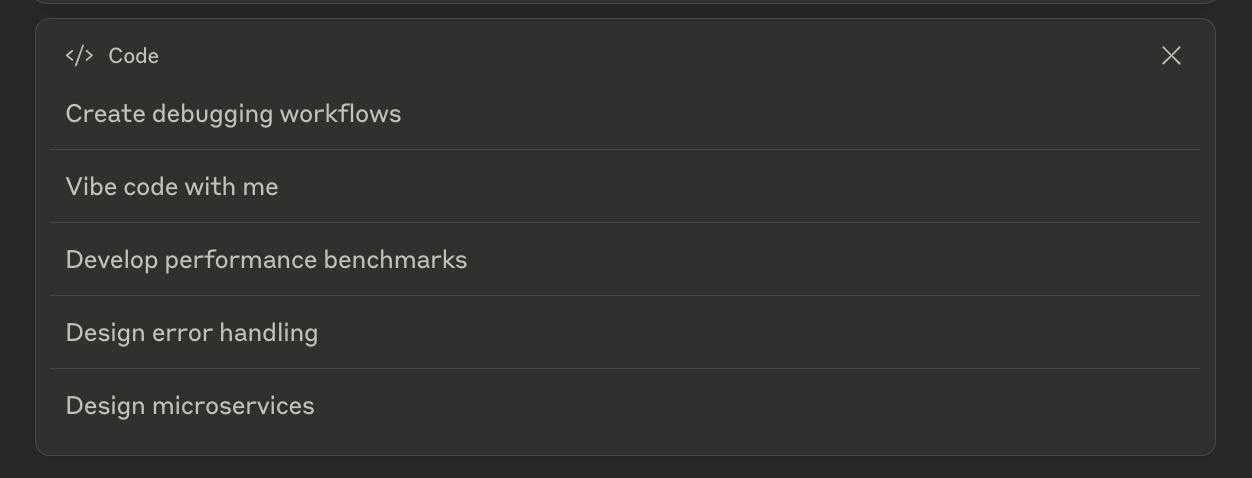Close the Code suggestions panel
1252x478 pixels.
[1171, 56]
